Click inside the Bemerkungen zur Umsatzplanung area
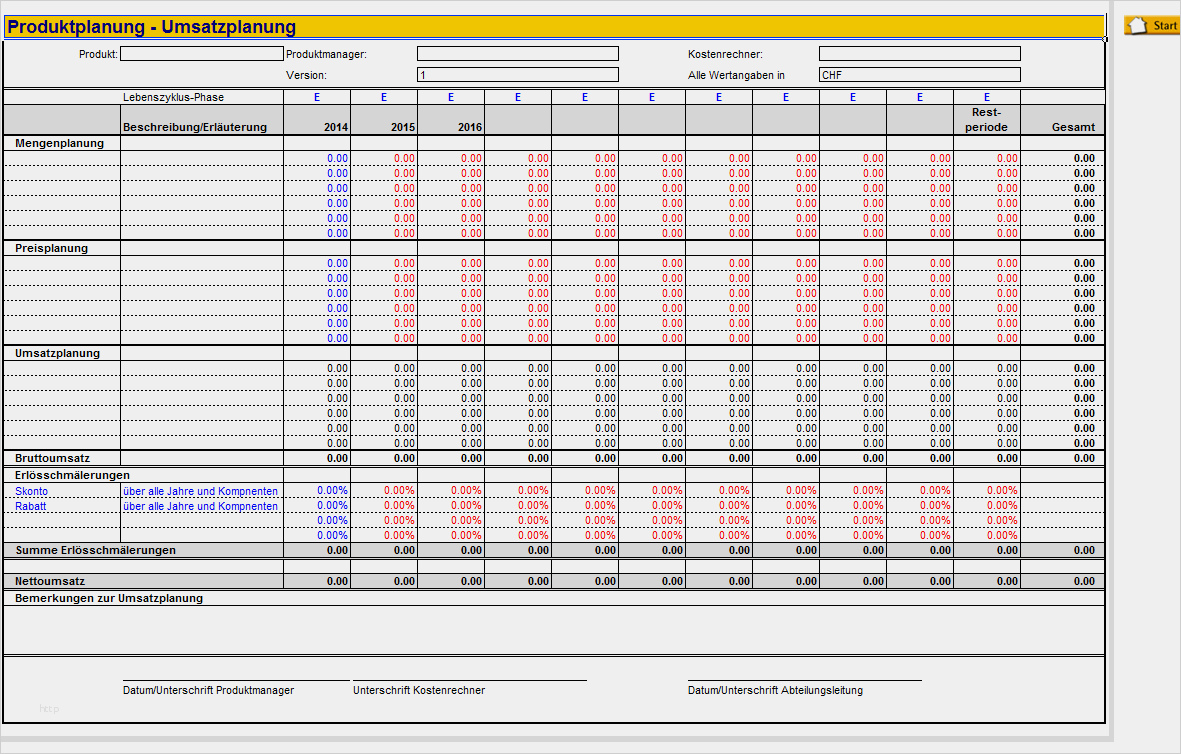The width and height of the screenshot is (1181, 754). click(x=550, y=625)
